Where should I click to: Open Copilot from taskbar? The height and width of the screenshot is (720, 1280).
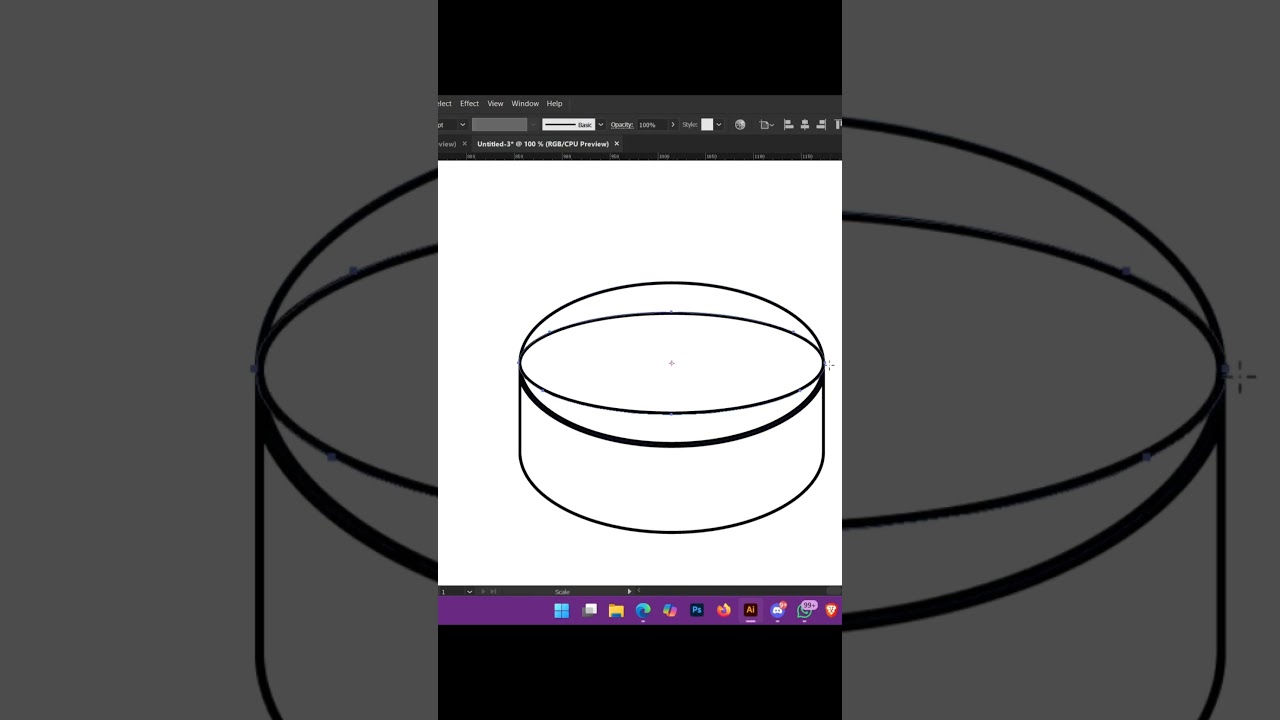coord(670,610)
